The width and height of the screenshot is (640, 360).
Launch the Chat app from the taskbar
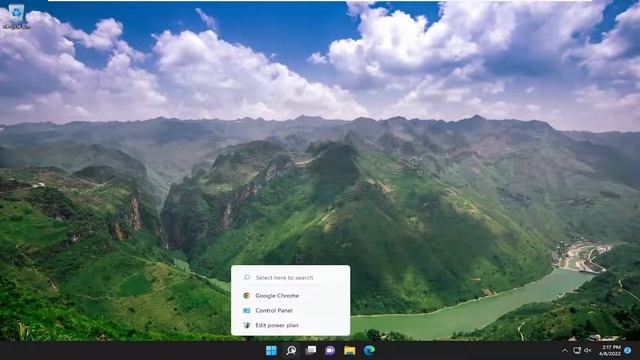pos(330,350)
